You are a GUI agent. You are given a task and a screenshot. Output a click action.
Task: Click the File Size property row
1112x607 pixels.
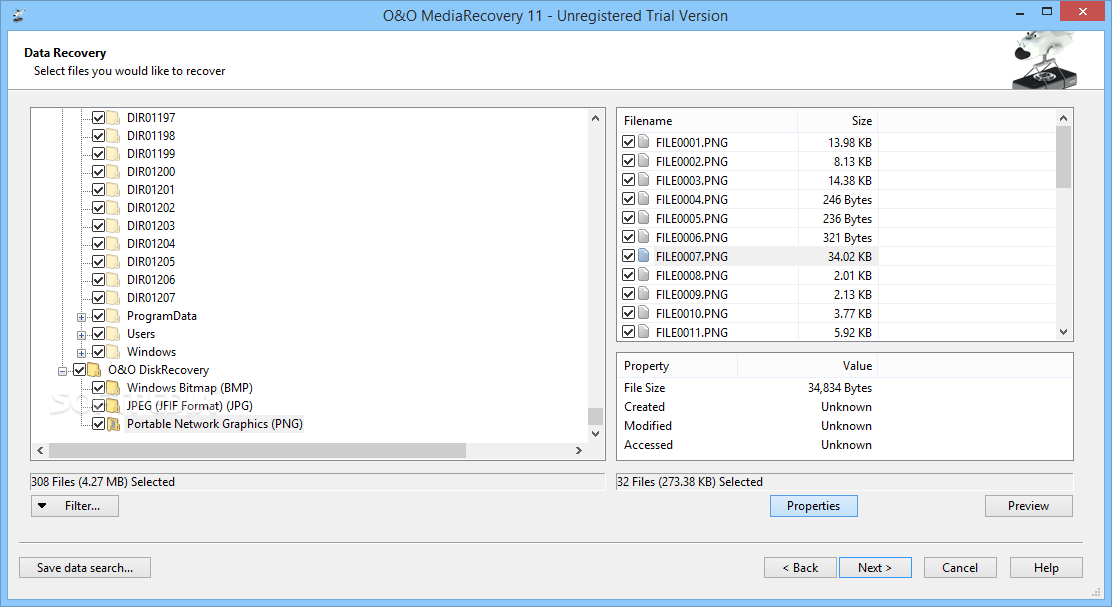pos(747,388)
